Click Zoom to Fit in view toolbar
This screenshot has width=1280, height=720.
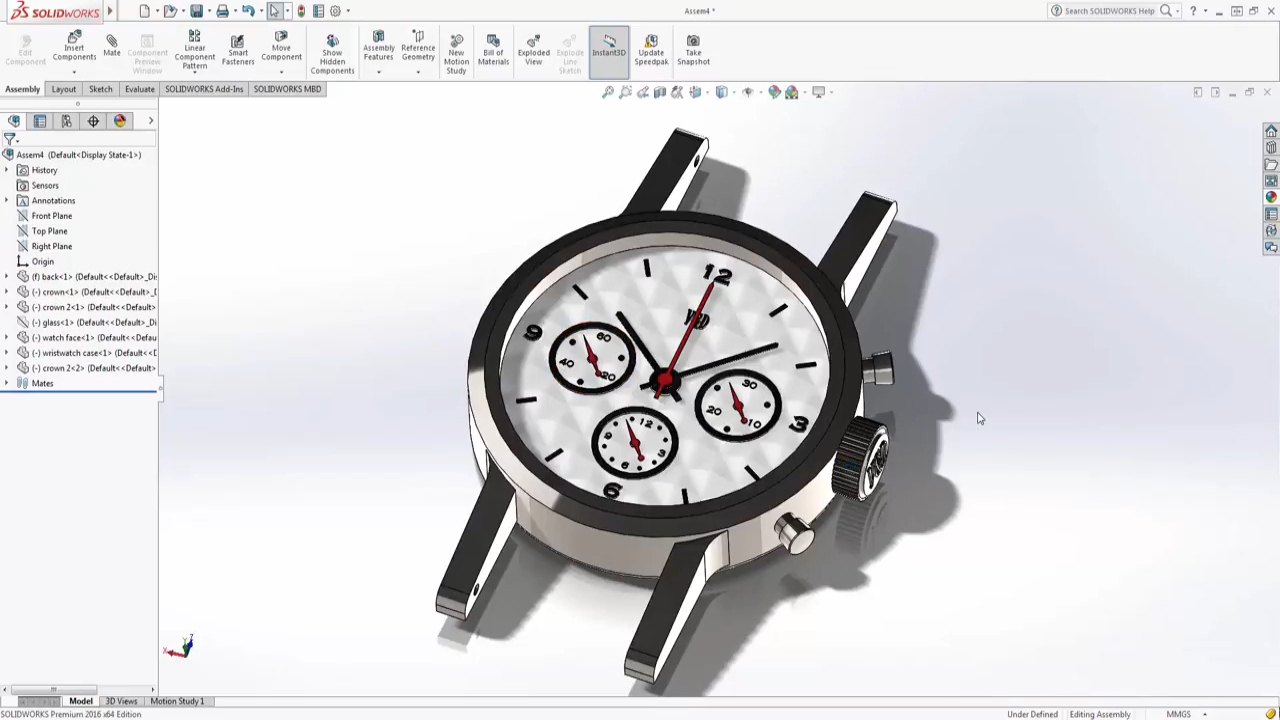pyautogui.click(x=607, y=92)
